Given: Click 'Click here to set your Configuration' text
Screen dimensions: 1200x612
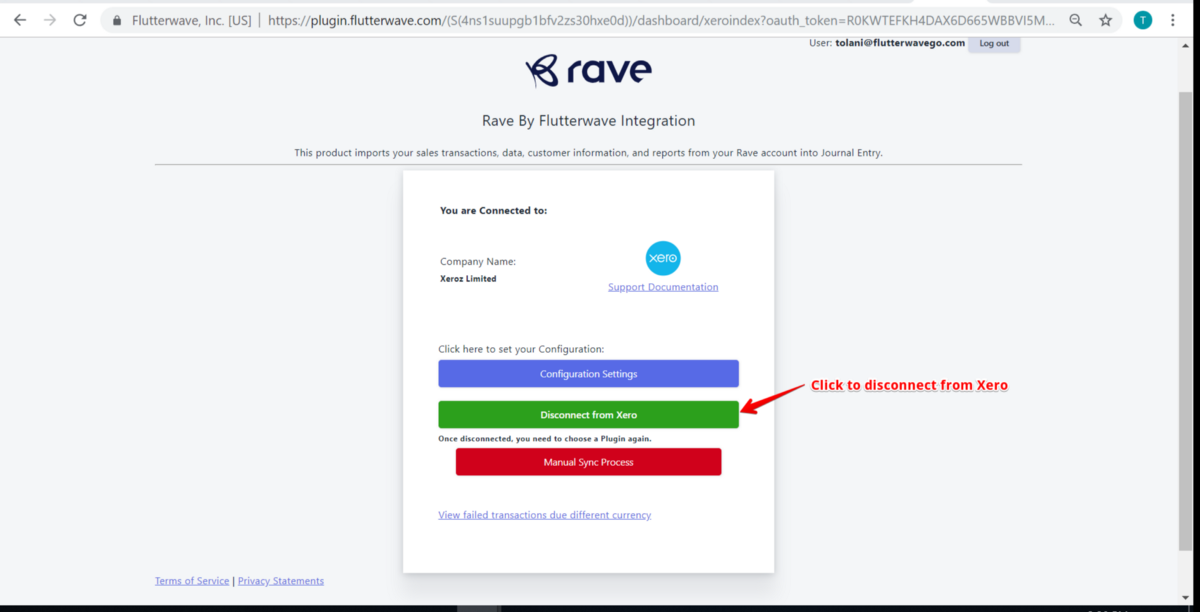Looking at the screenshot, I should [x=521, y=349].
